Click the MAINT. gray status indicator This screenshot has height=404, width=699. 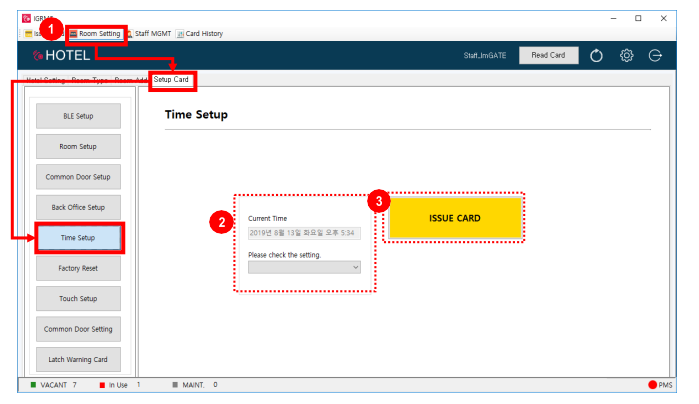(175, 385)
